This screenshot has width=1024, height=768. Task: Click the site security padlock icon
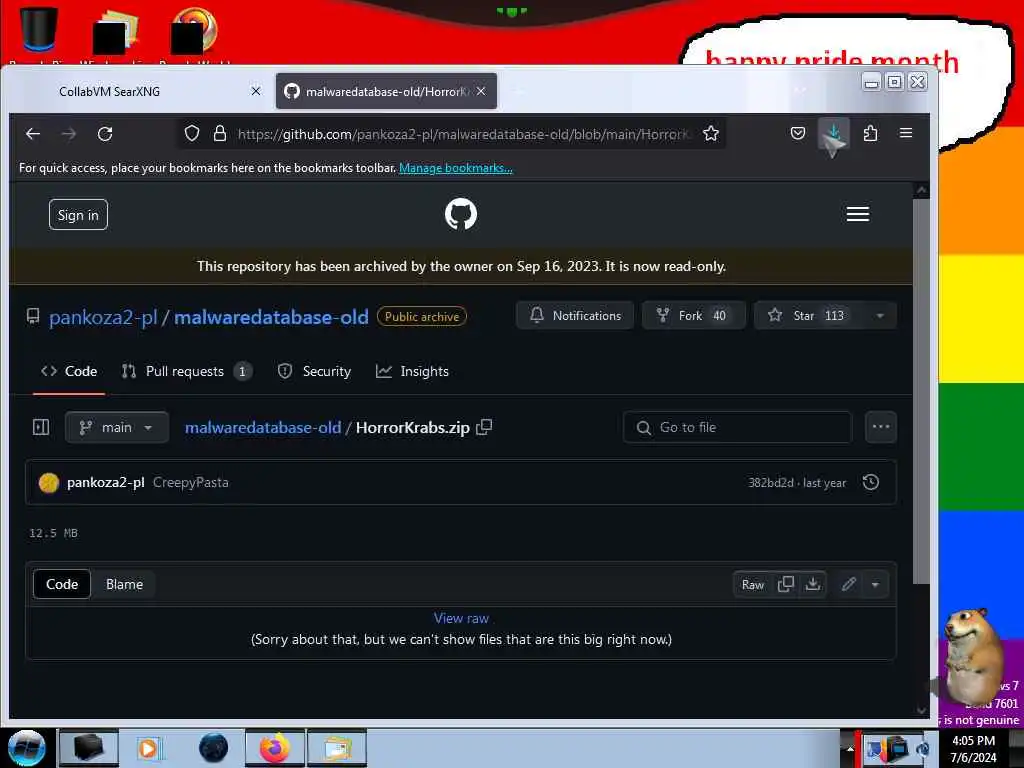click(220, 134)
